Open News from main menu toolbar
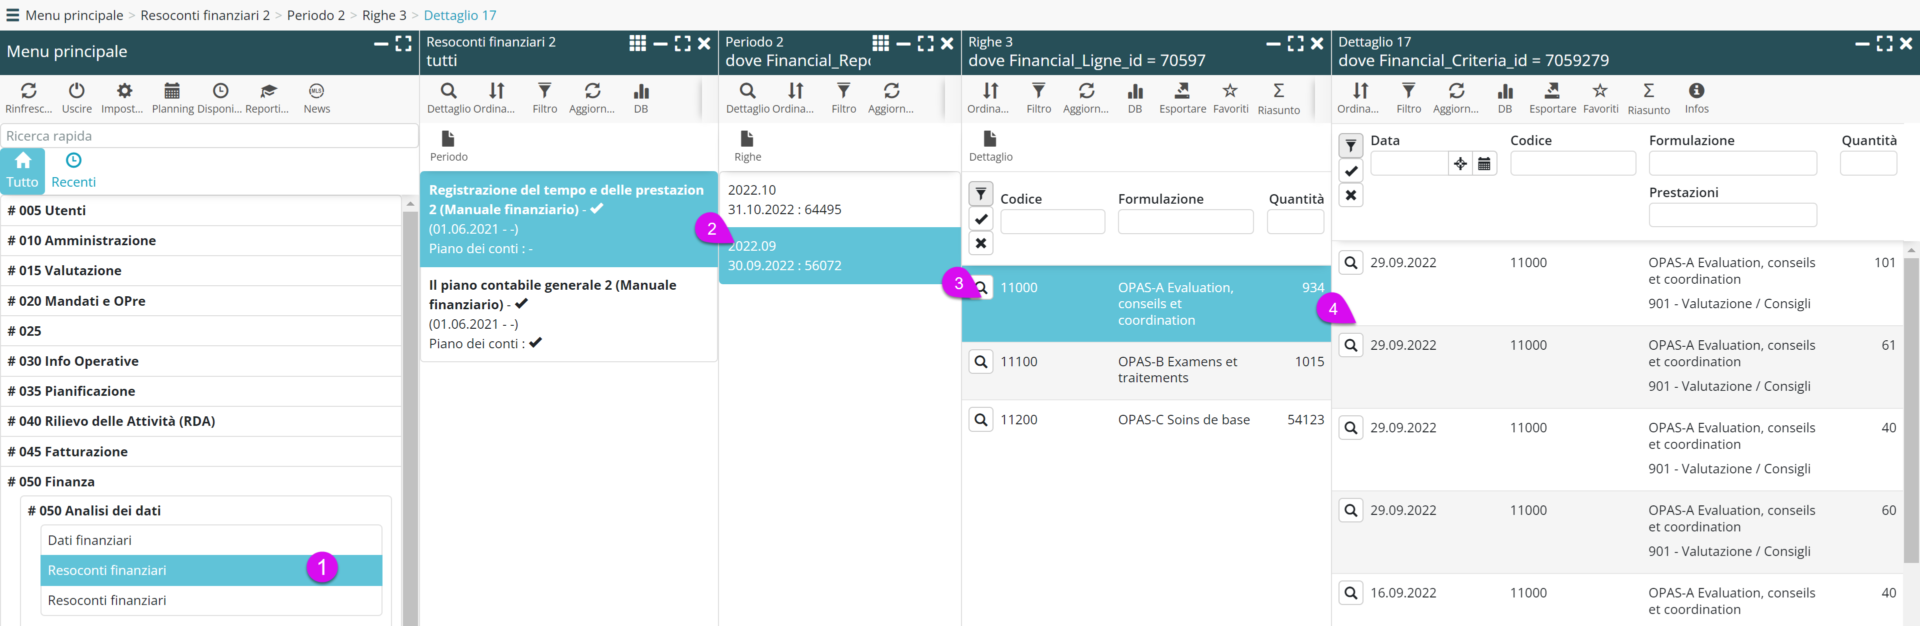 point(316,92)
